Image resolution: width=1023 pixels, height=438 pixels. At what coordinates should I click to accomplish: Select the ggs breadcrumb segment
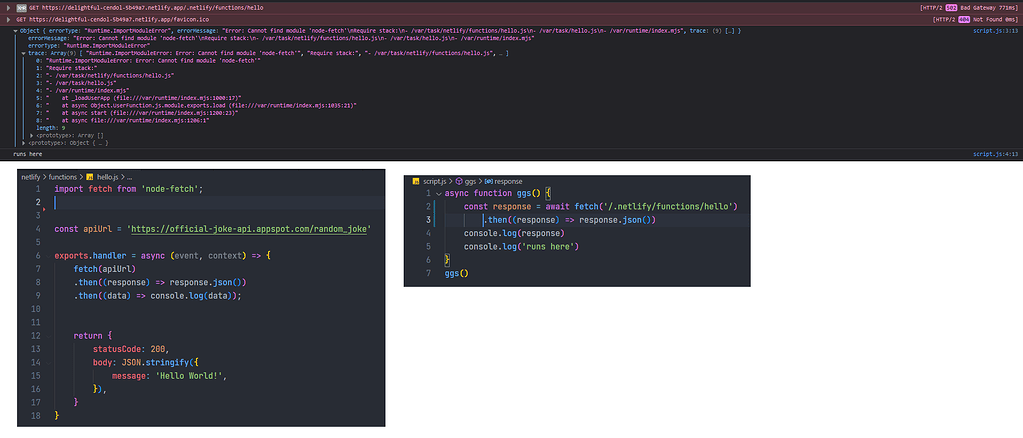pyautogui.click(x=470, y=181)
